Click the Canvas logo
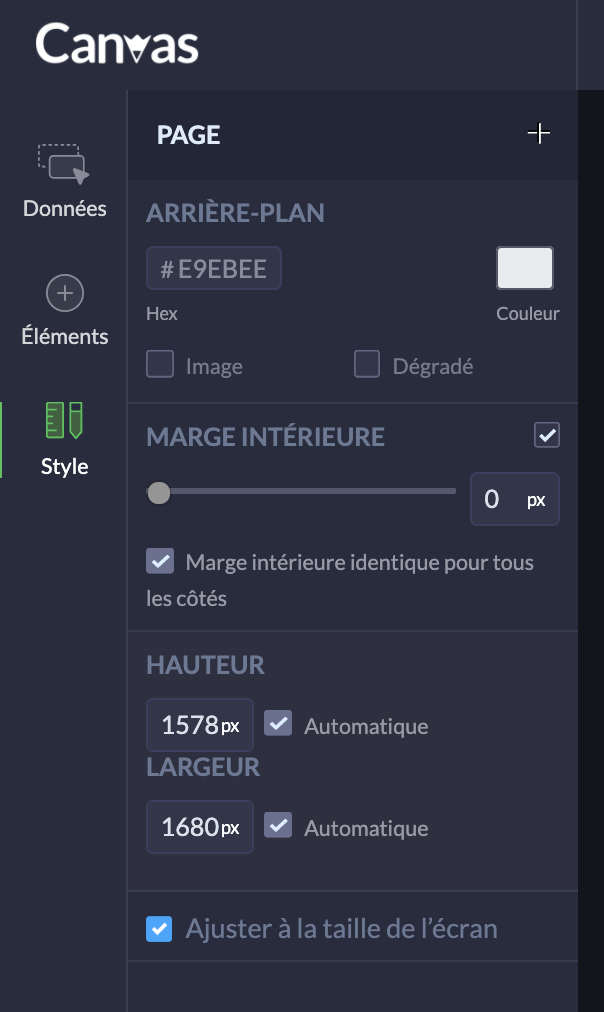Screen dimensions: 604x1012 [117, 45]
